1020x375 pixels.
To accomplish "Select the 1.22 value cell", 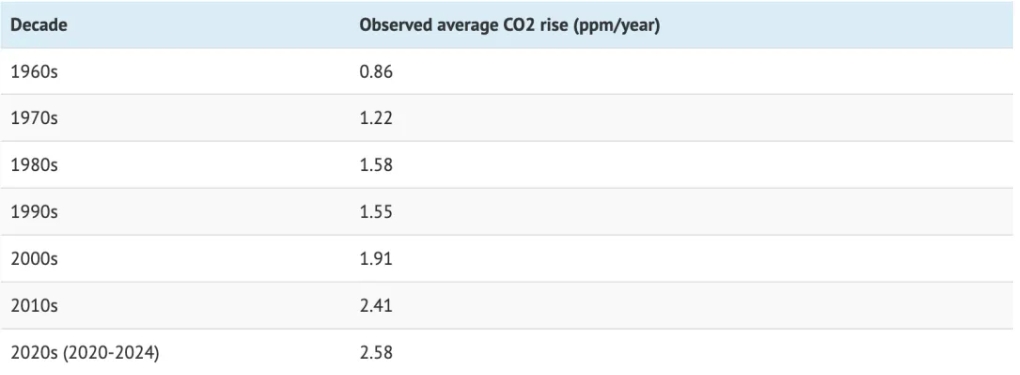I will (685, 118).
